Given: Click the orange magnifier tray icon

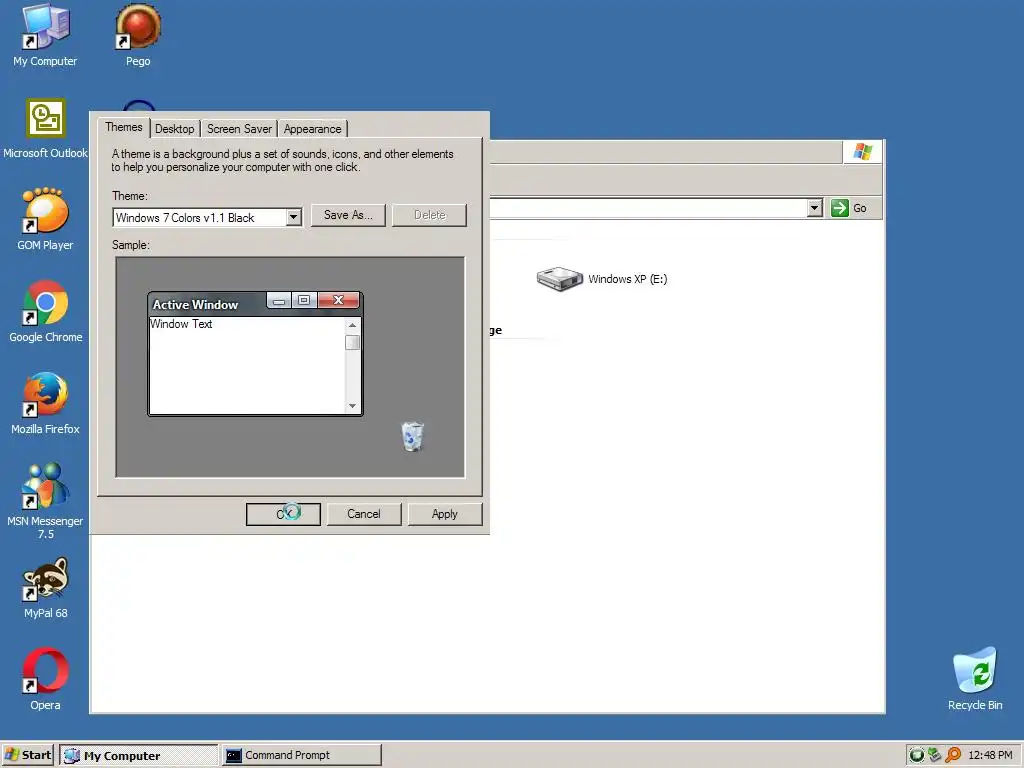Looking at the screenshot, I should (953, 755).
